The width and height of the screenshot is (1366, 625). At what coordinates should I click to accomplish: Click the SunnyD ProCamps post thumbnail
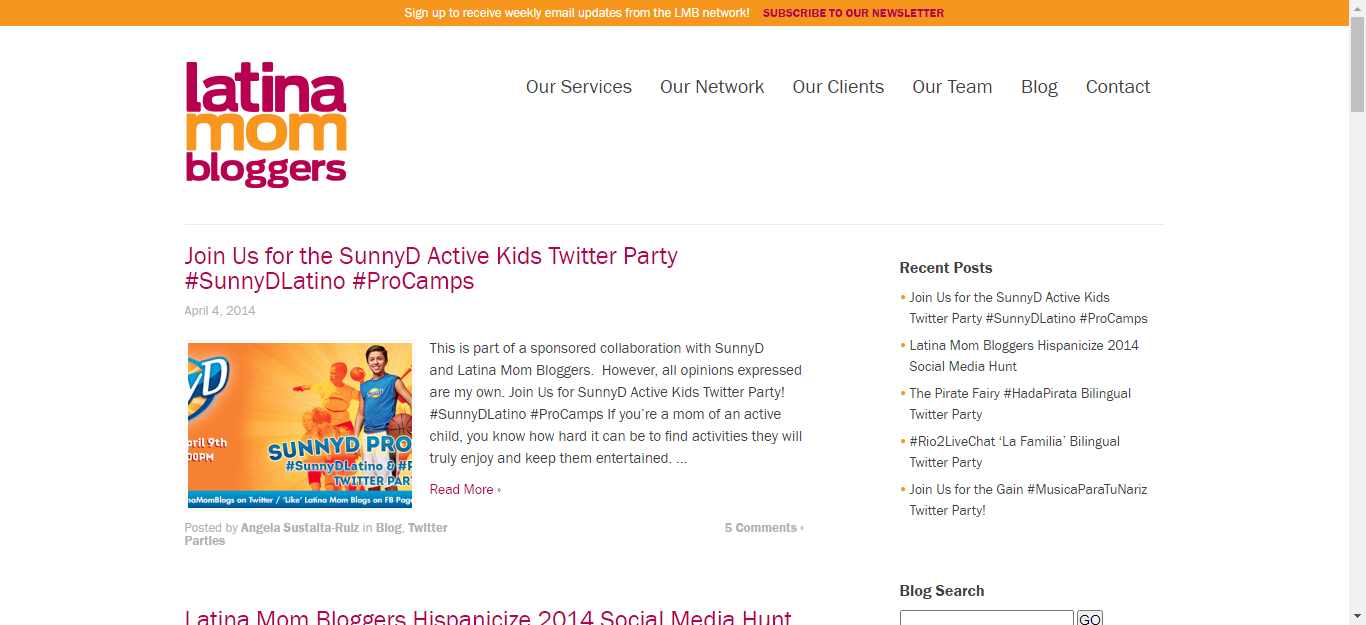(x=300, y=425)
